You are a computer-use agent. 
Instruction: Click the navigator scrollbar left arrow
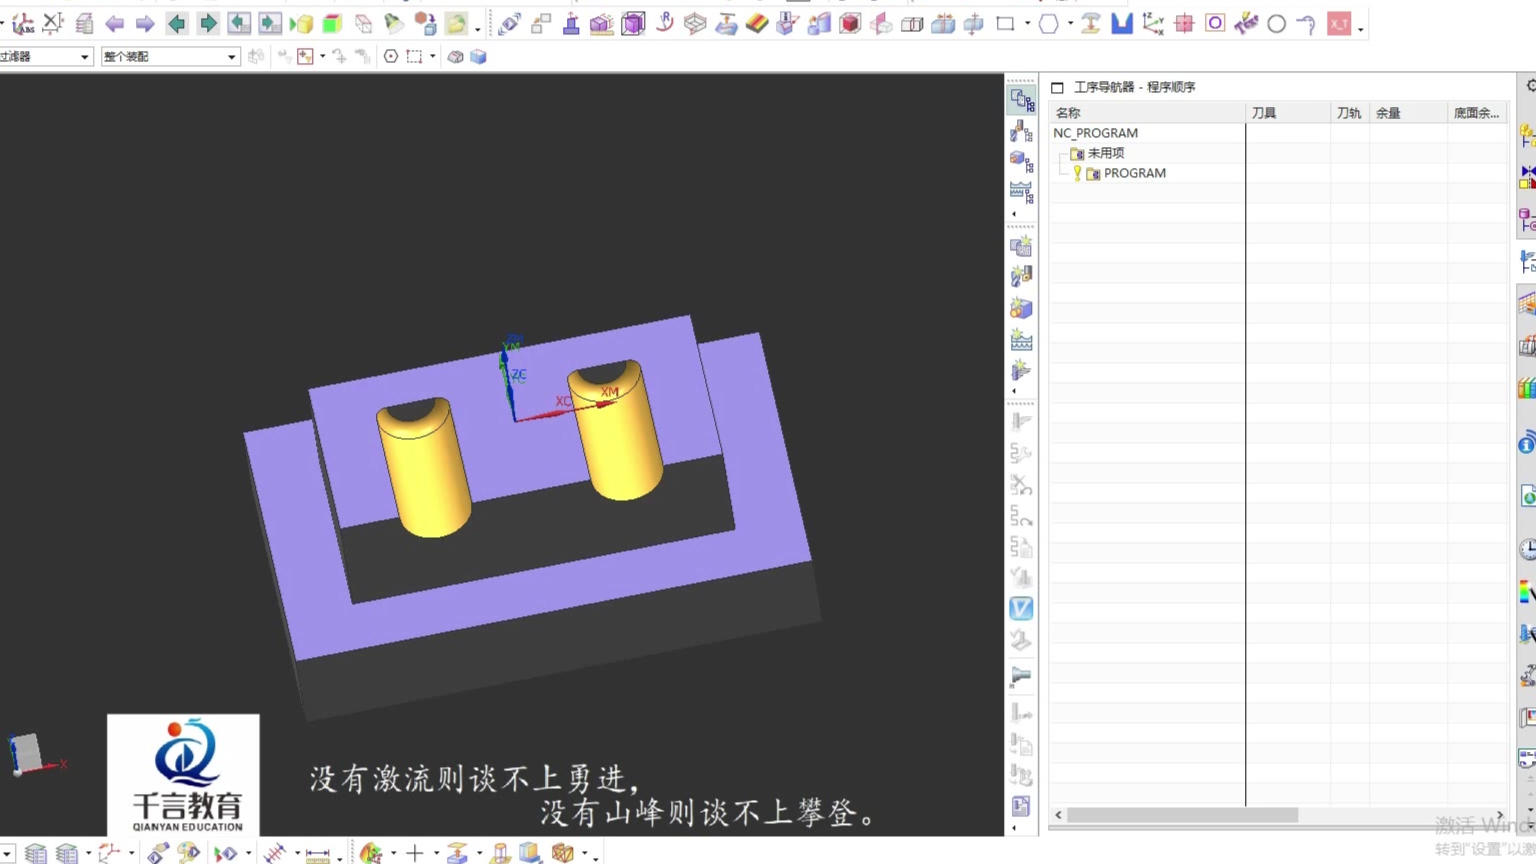pos(1058,815)
